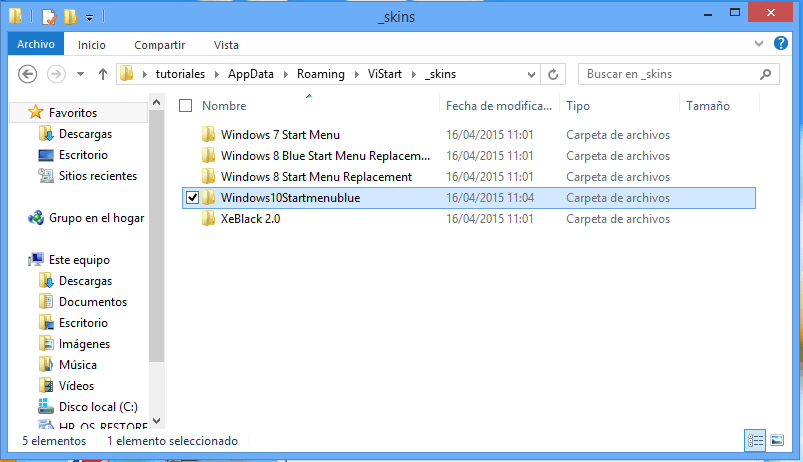Select Este equipo in the navigation pane
This screenshot has height=462, width=803.
79,260
